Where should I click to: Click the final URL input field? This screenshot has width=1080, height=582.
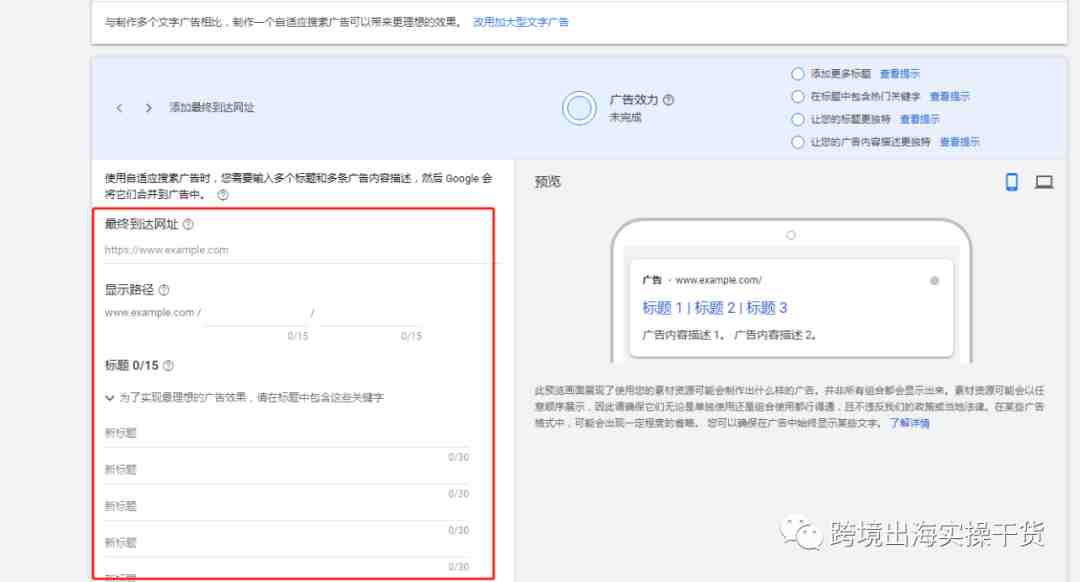click(302, 250)
